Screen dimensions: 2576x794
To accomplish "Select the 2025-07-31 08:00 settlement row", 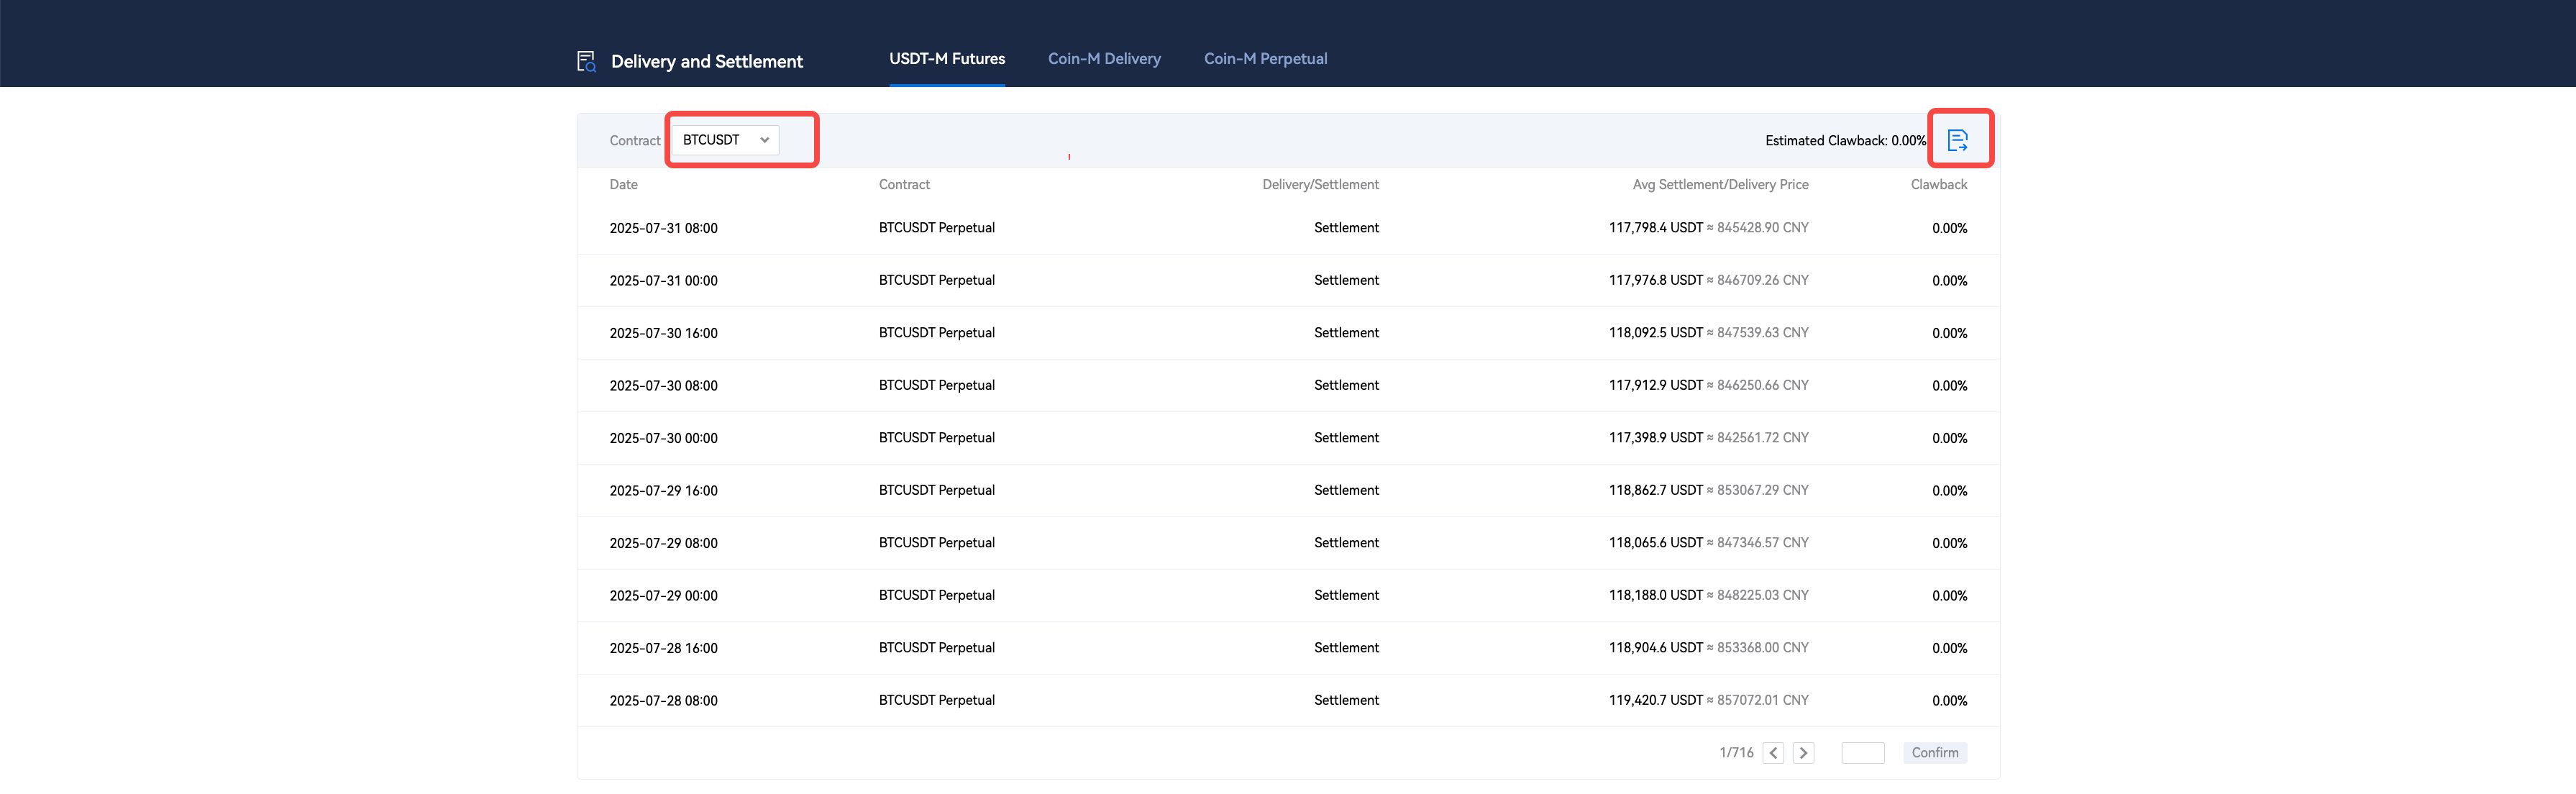I will tap(663, 228).
